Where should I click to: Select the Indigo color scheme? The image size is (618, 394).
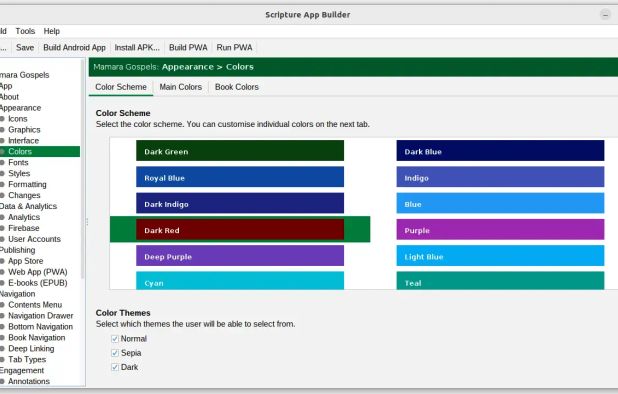coord(500,177)
